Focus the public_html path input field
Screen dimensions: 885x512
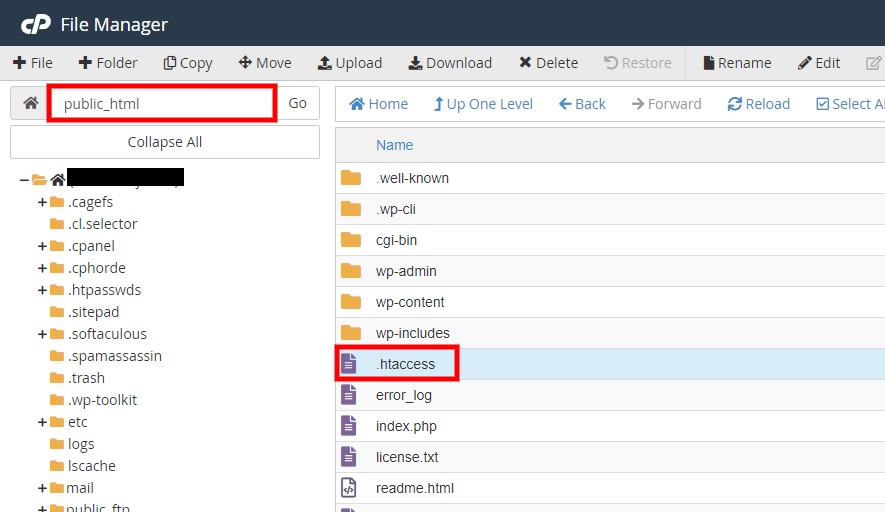[x=163, y=103]
